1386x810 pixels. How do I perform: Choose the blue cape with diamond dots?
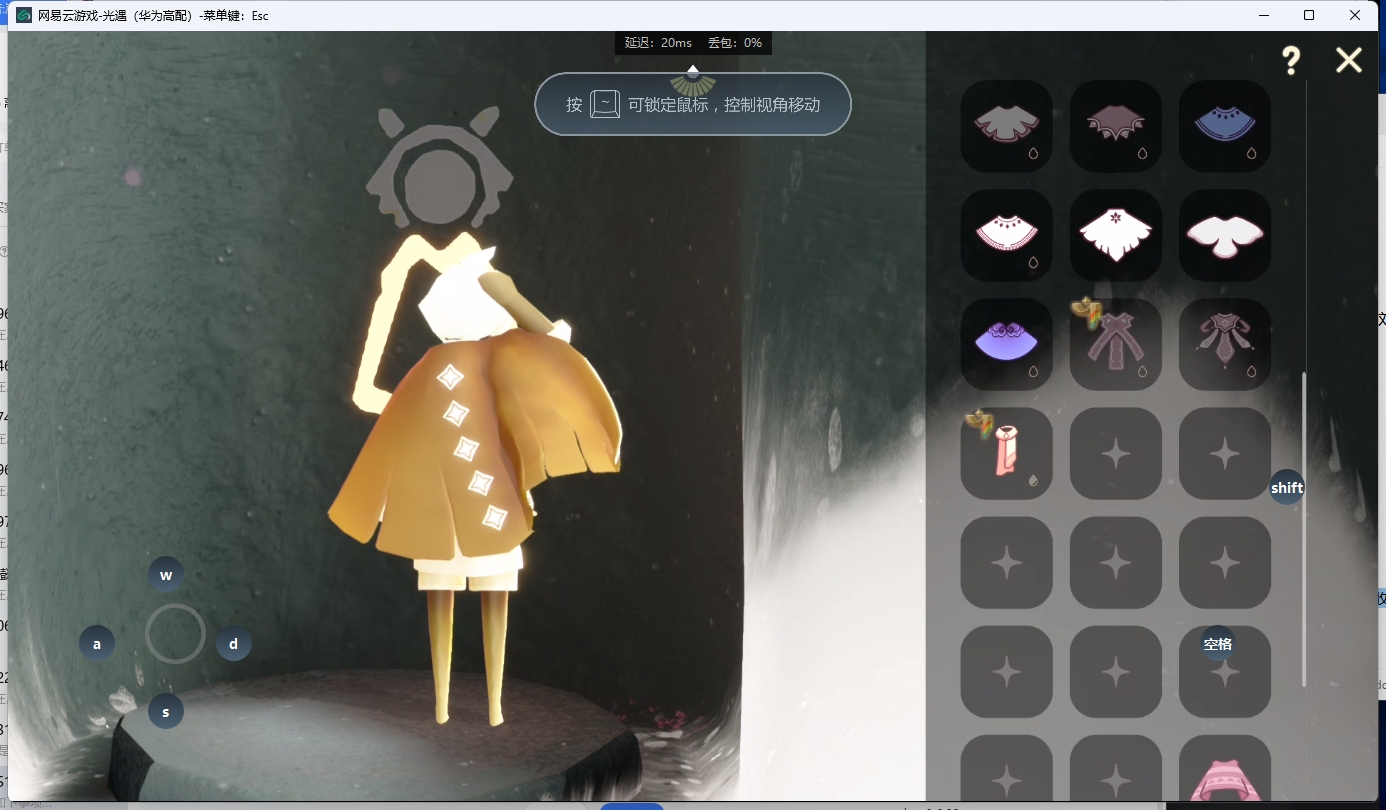coord(1224,126)
